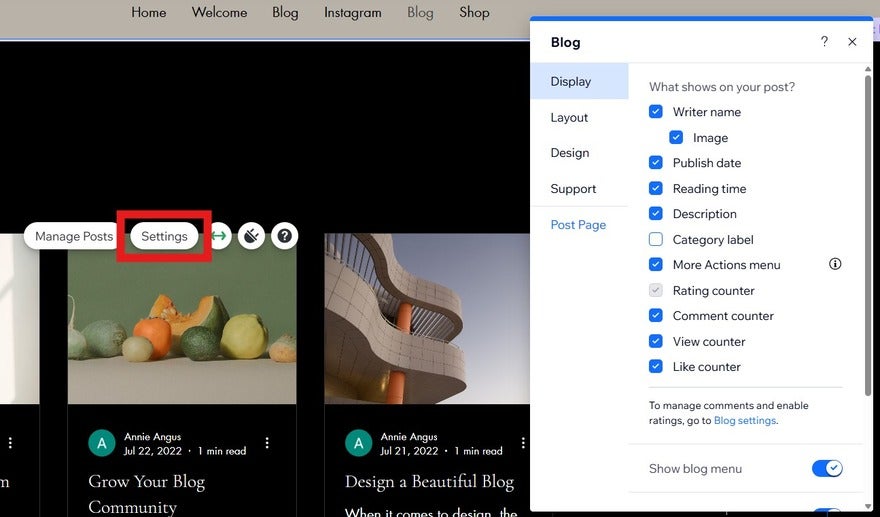The width and height of the screenshot is (880, 517).
Task: Uncheck the Like counter checkbox
Action: pos(656,367)
